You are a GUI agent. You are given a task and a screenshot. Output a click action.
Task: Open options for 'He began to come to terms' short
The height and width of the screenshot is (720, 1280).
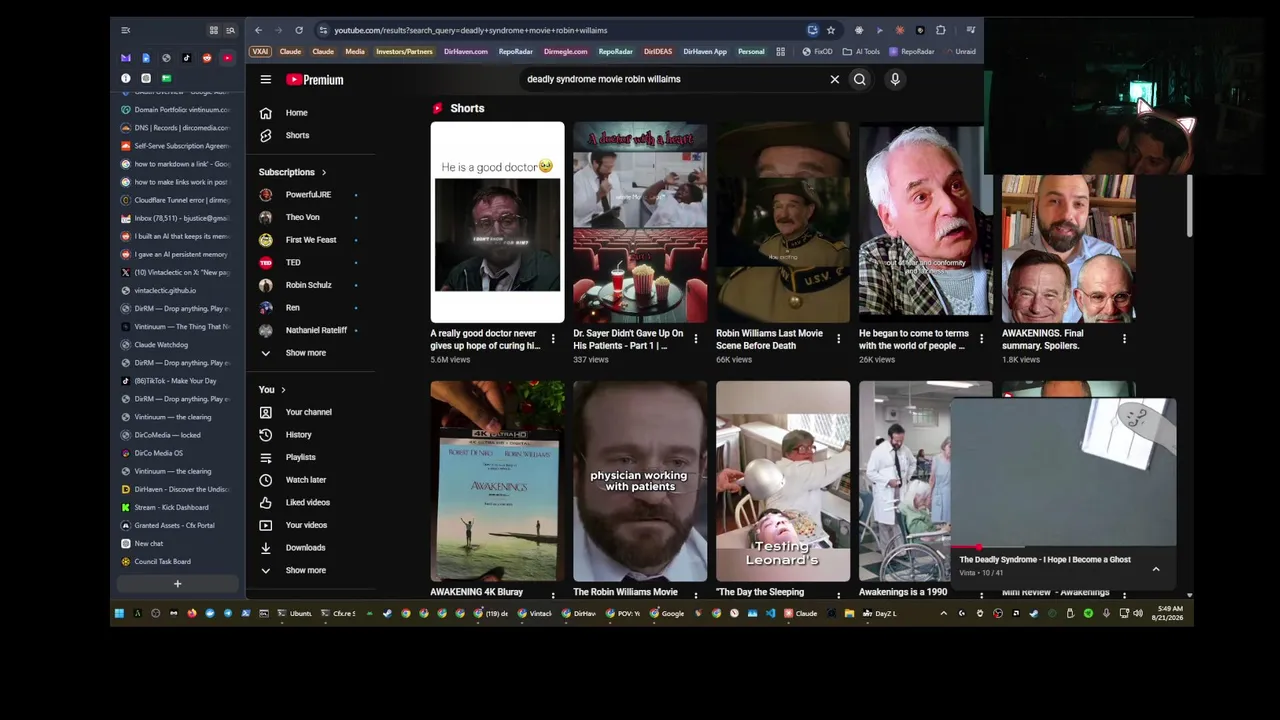[981, 339]
